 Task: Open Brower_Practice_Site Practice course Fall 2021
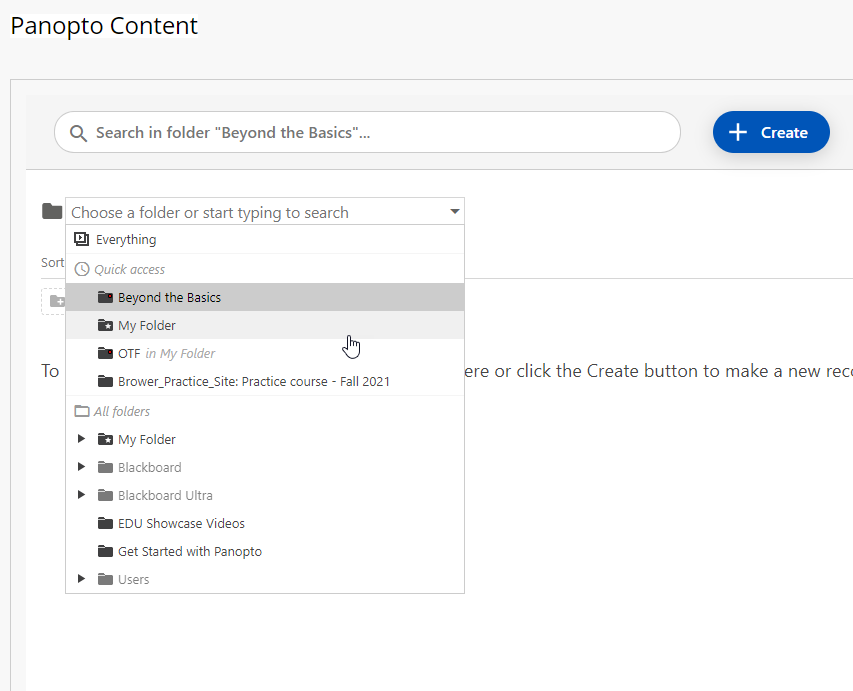click(x=265, y=381)
